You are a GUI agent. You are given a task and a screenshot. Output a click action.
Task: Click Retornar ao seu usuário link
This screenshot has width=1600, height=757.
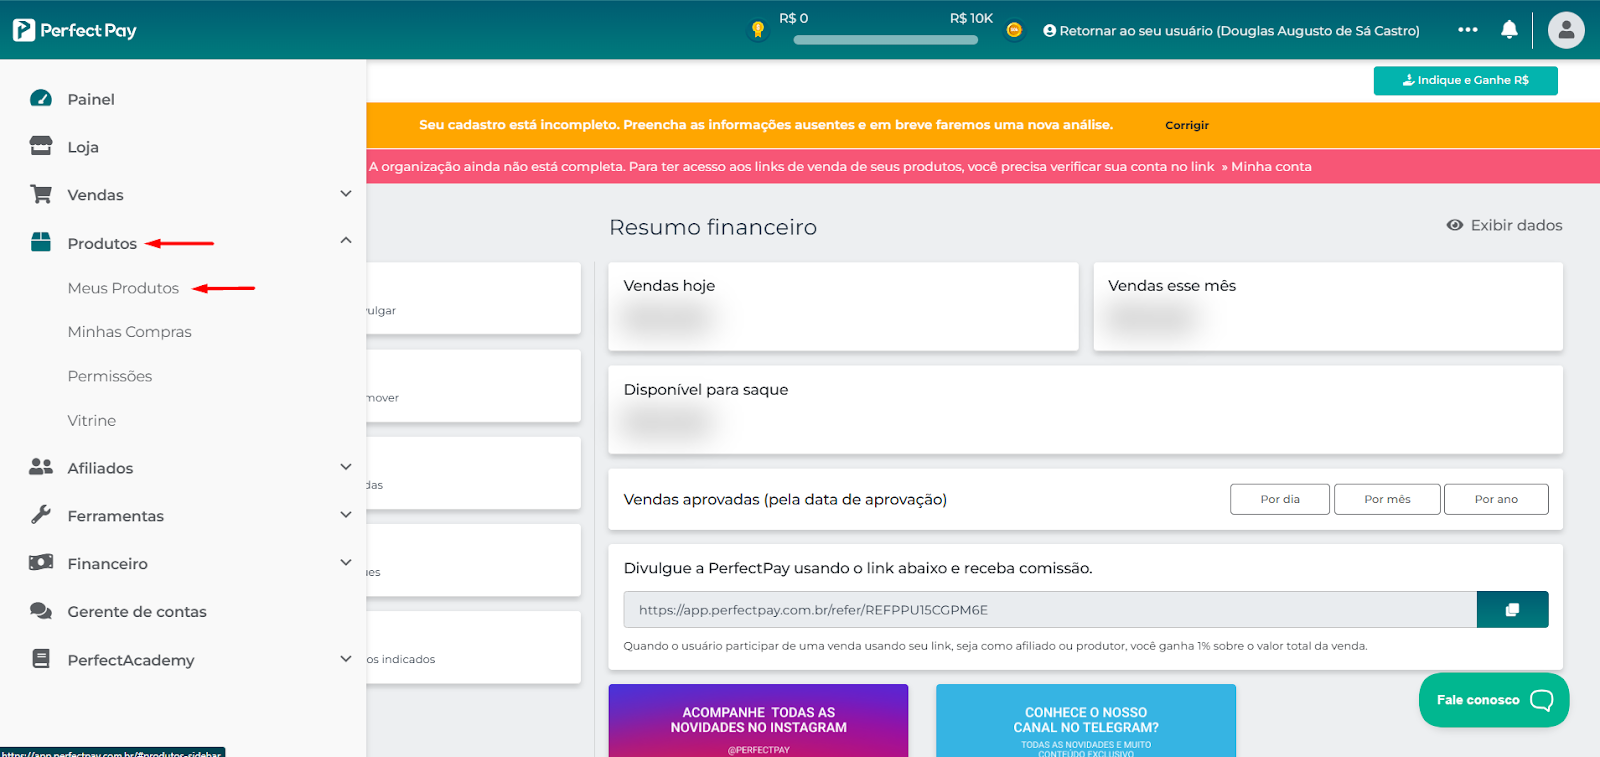(1231, 31)
